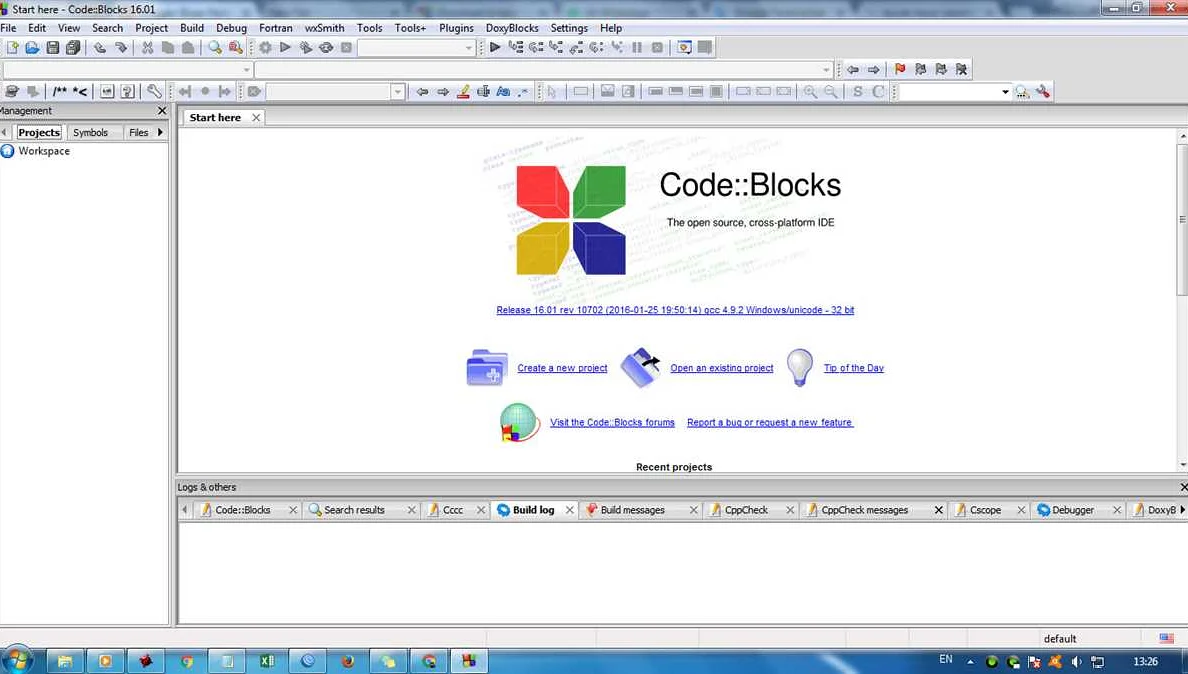Start the debugger from the debug toolbar
The image size is (1188, 674).
pyautogui.click(x=495, y=47)
